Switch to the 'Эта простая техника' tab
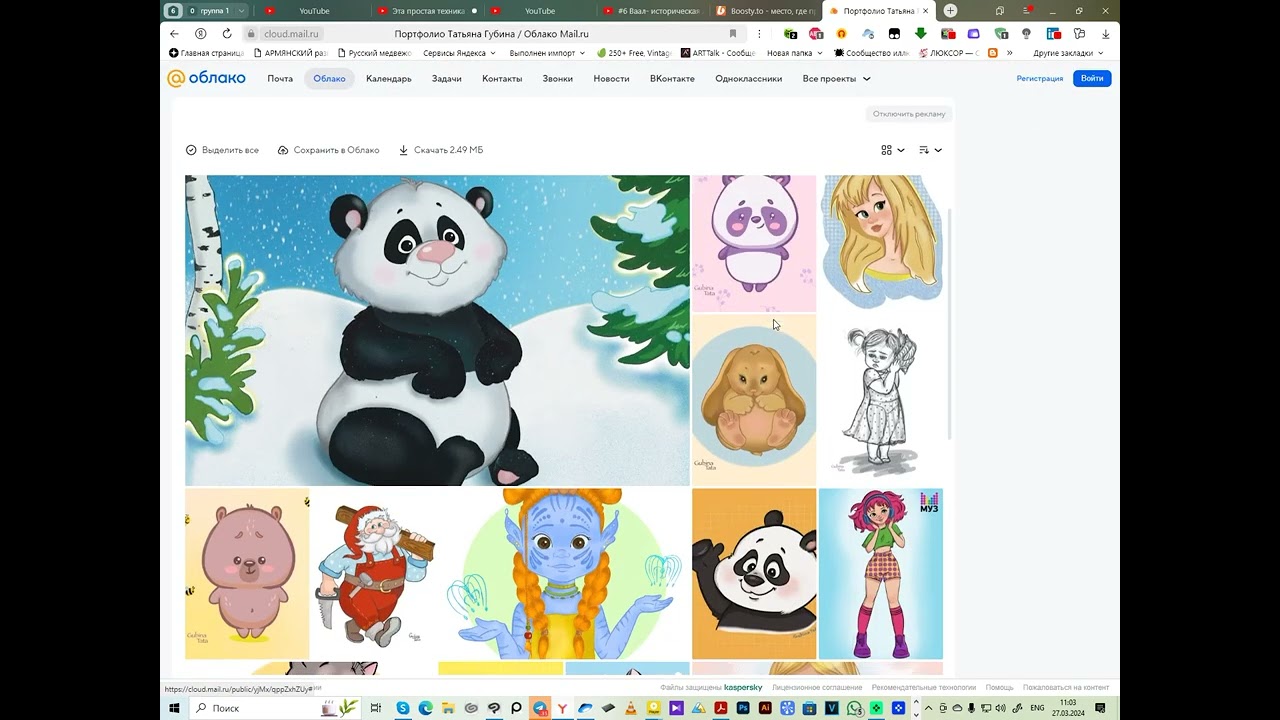Image resolution: width=1280 pixels, height=720 pixels. (x=428, y=11)
